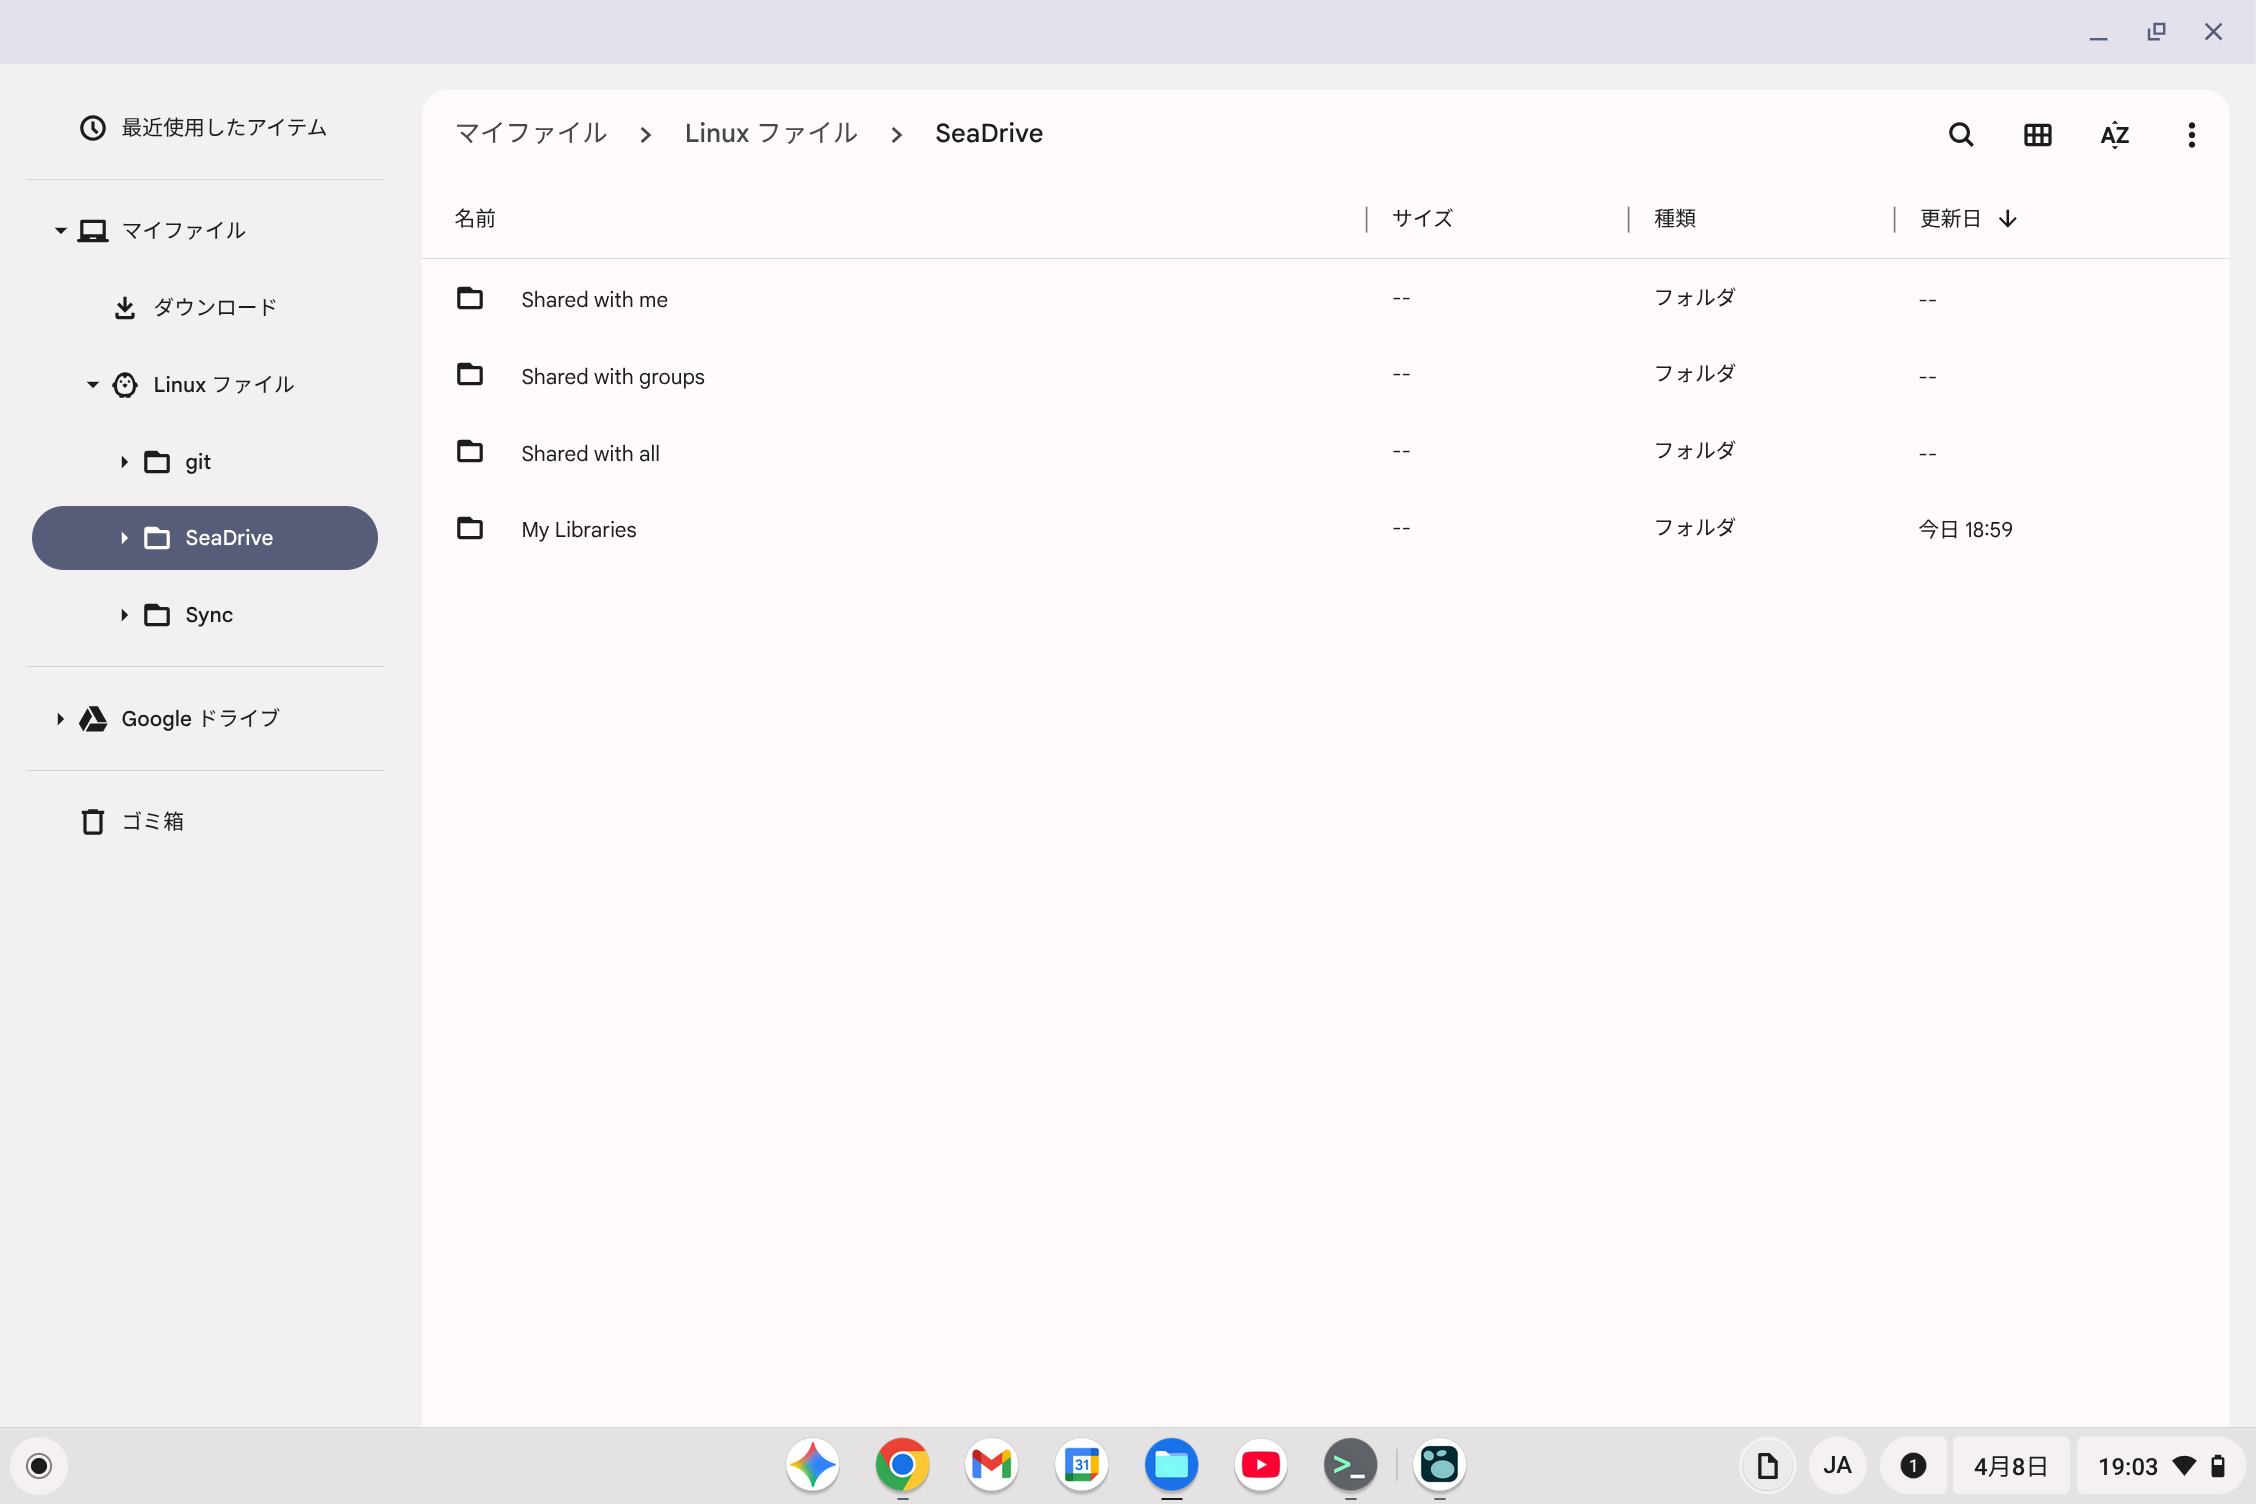Open the search icon in the toolbar
Screen dimensions: 2256x1504
[1961, 135]
